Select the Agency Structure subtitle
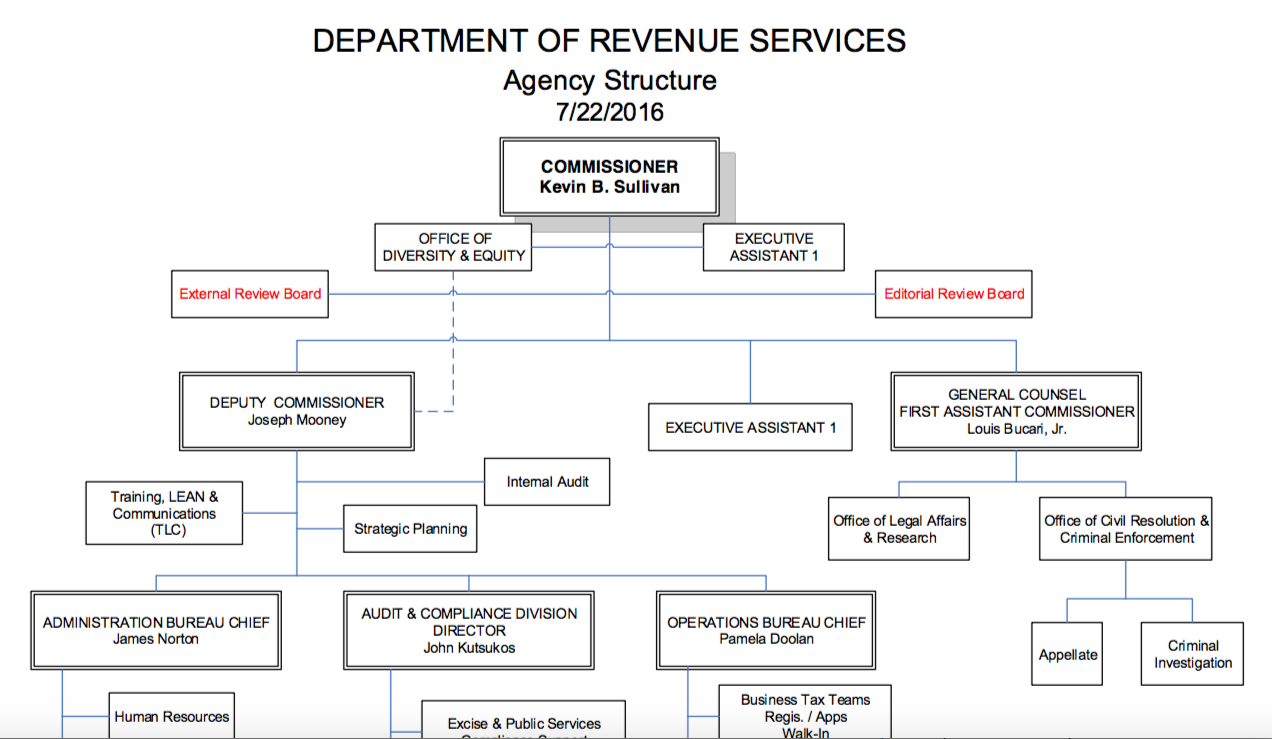The image size is (1272, 739). (x=609, y=80)
